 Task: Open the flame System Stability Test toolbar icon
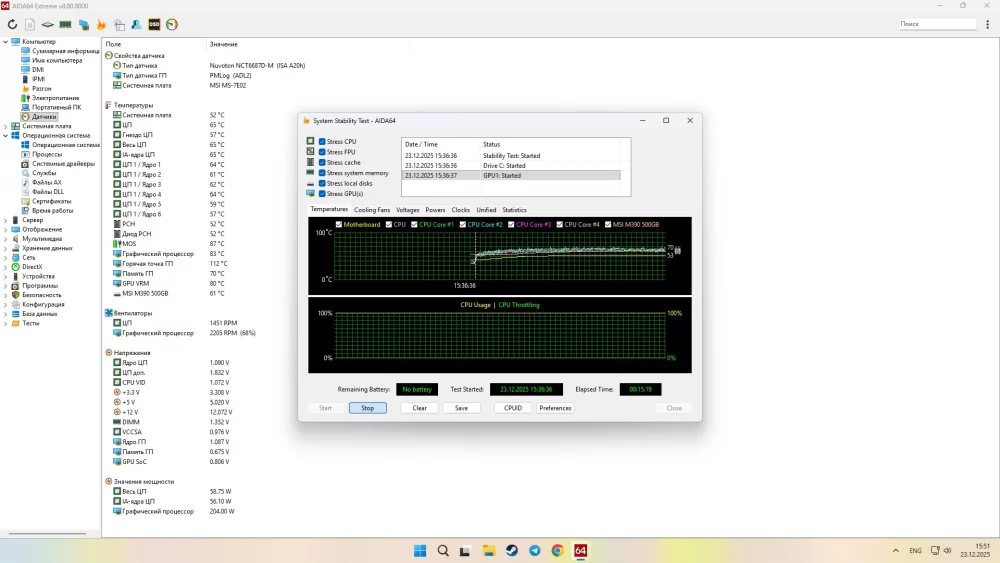coord(101,24)
